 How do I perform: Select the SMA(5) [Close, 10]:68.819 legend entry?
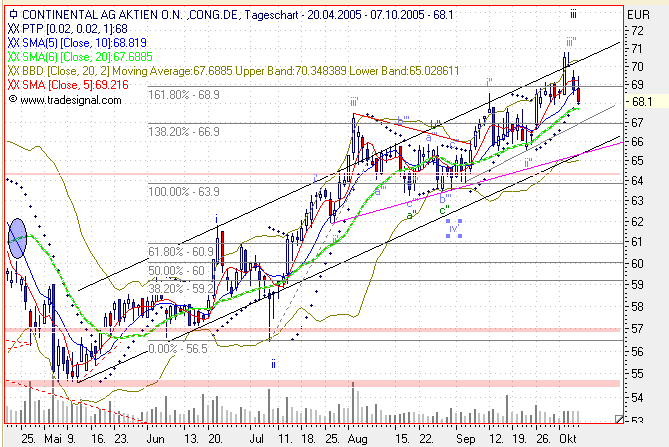(84, 43)
